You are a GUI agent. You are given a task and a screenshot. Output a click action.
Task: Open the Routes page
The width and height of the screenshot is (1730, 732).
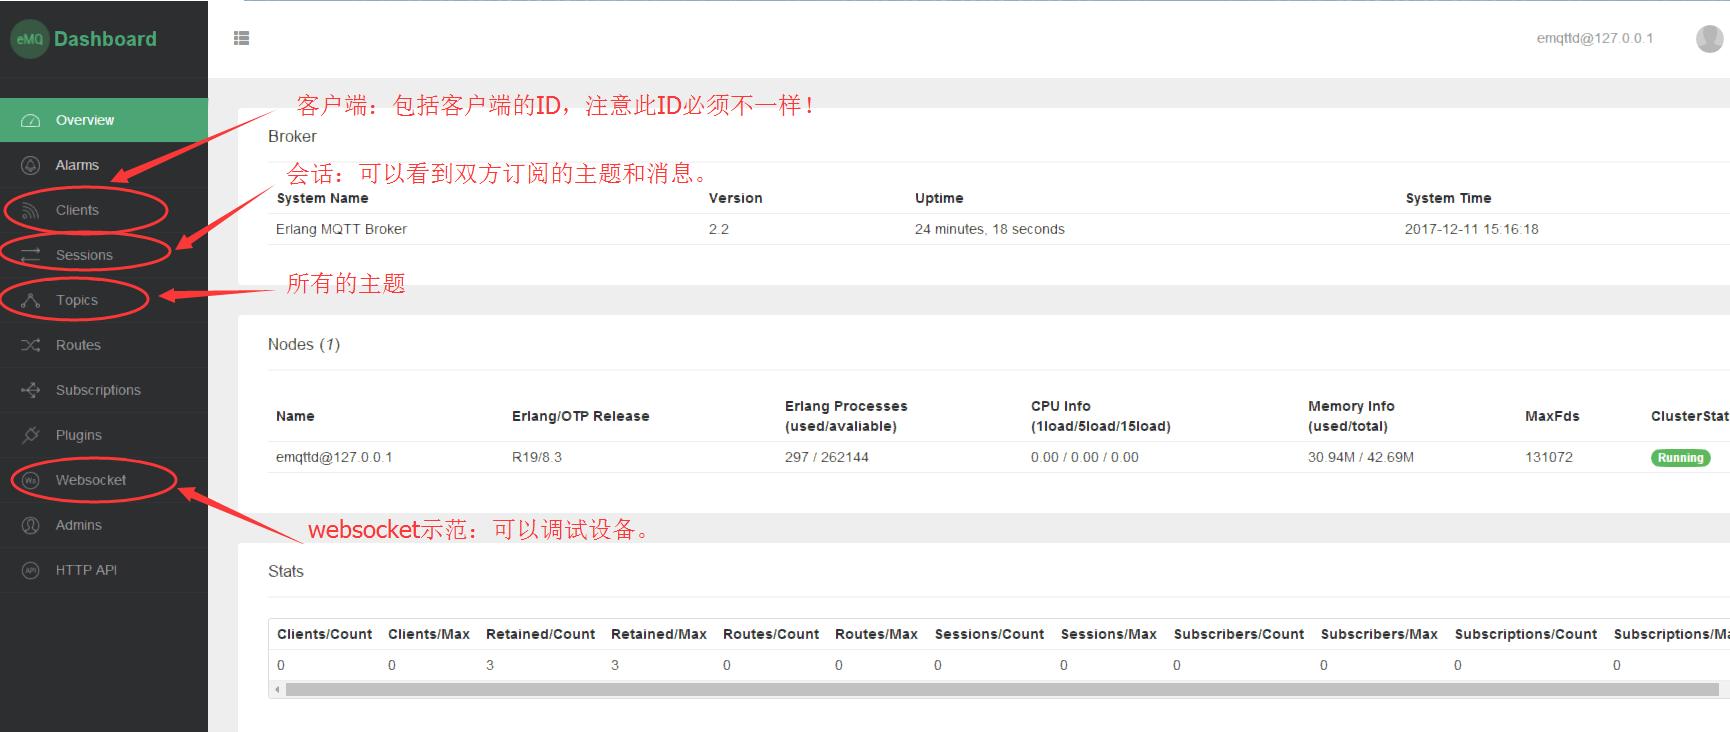tap(78, 345)
